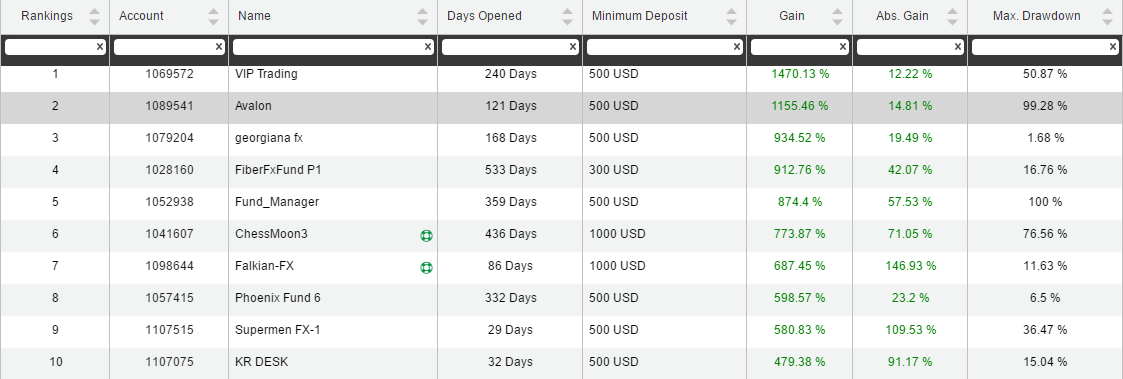Open the VIP Trading account name
This screenshot has width=1123, height=379.
[266, 74]
